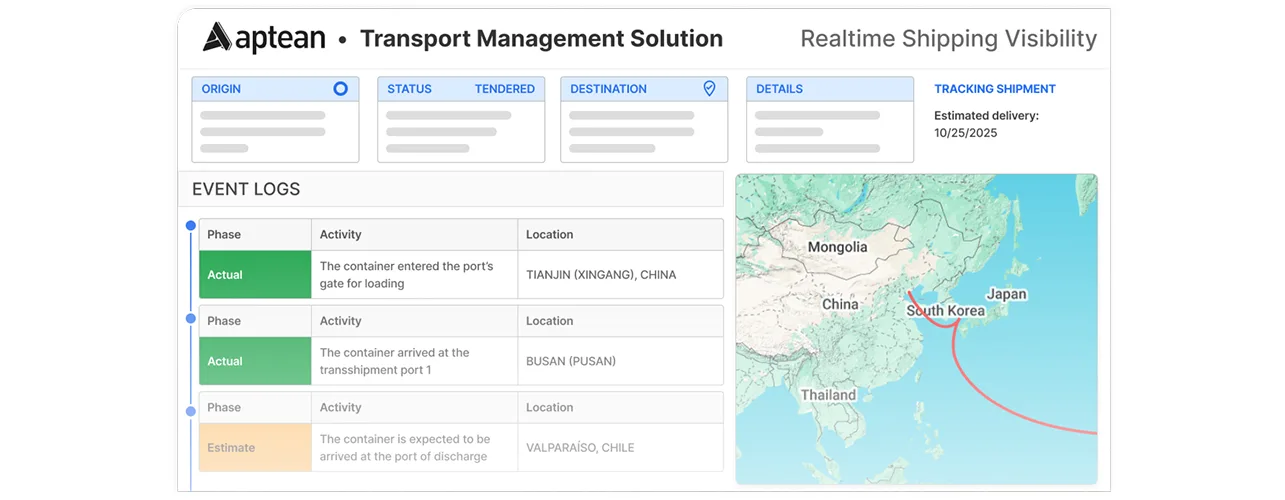
Task: Click the TRACKING SHIPMENT link
Action: tap(995, 89)
